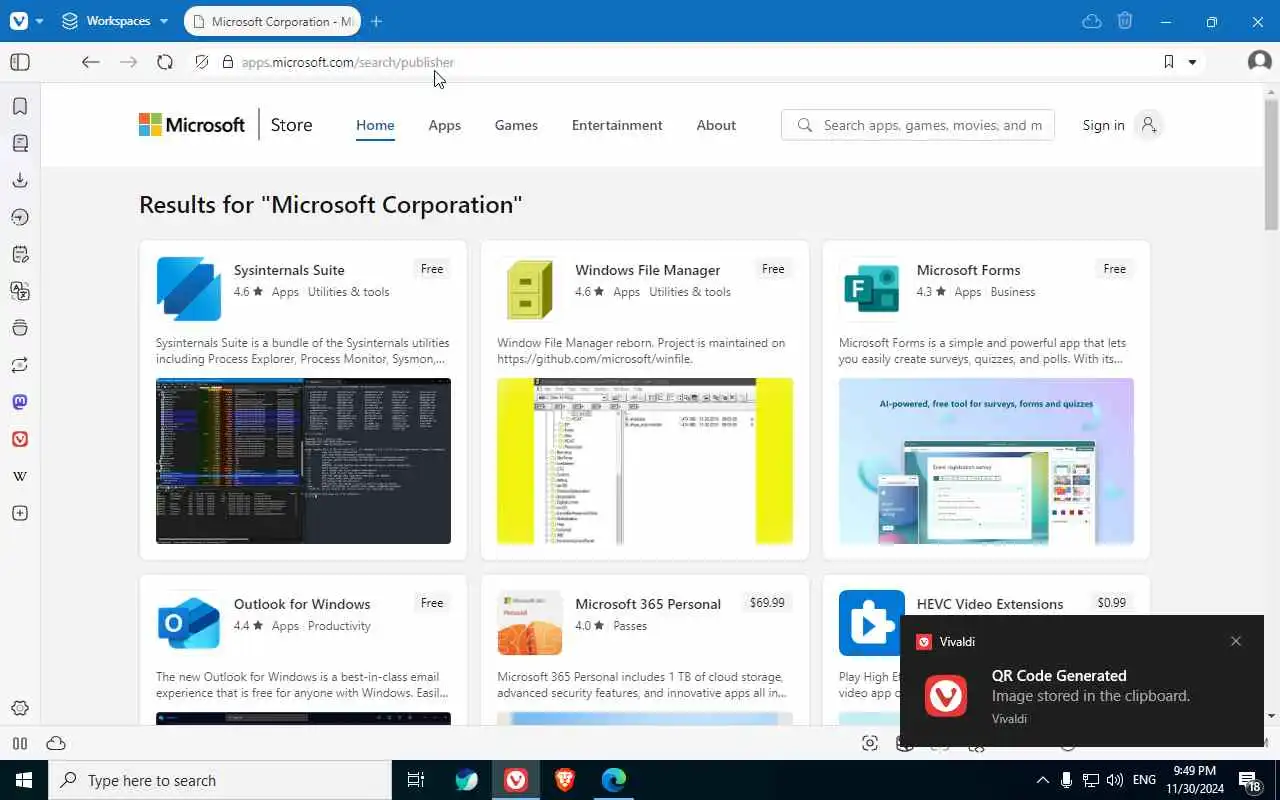Viewport: 1280px width, 800px height.
Task: Click the Sign in link
Action: tap(1103, 125)
